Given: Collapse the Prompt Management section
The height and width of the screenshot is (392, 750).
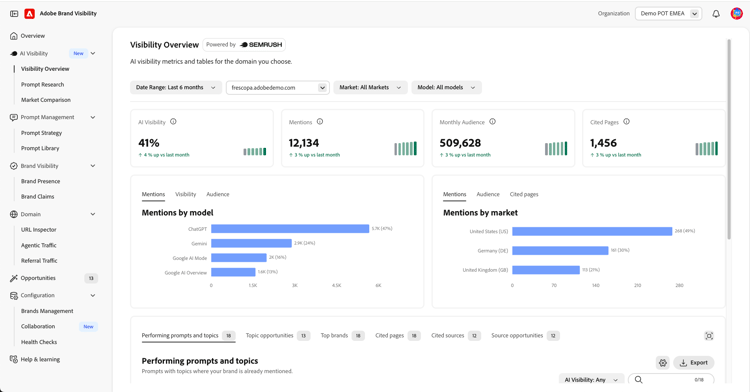Looking at the screenshot, I should point(93,117).
